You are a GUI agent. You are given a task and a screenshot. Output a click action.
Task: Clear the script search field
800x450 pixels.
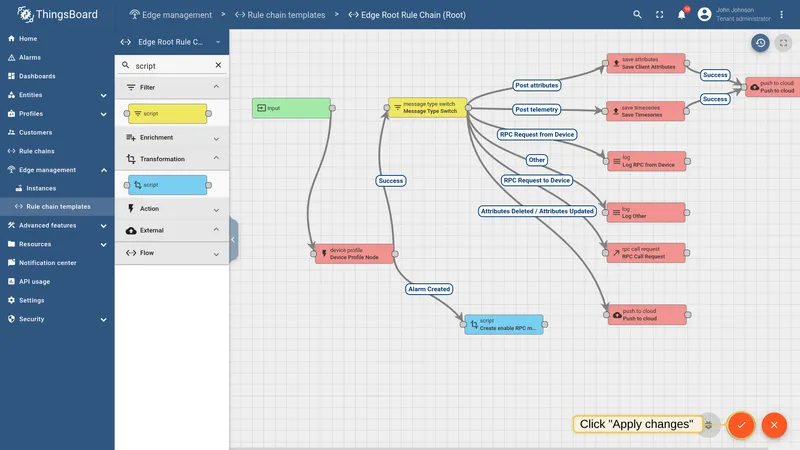218,65
